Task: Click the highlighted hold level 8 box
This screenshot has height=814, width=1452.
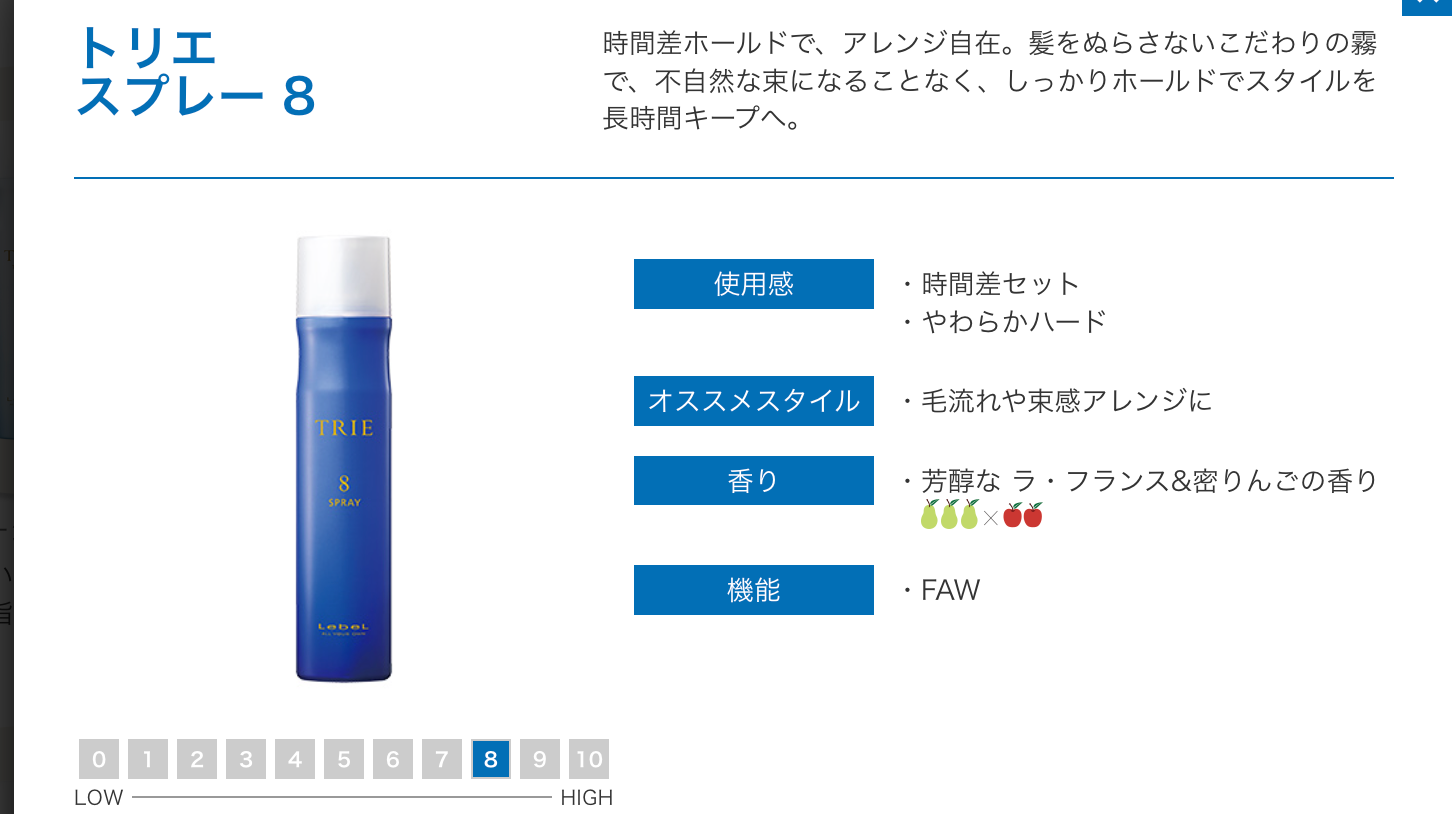Action: pyautogui.click(x=491, y=760)
